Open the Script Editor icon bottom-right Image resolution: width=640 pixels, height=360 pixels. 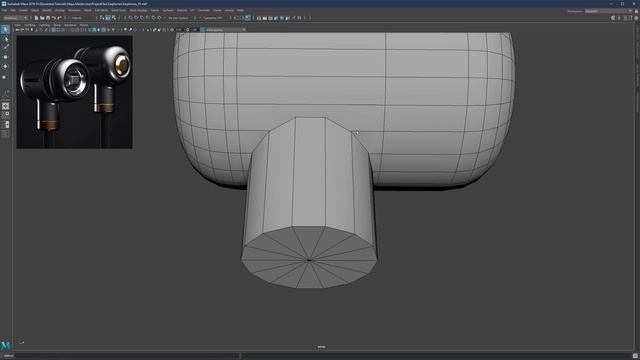(635, 356)
